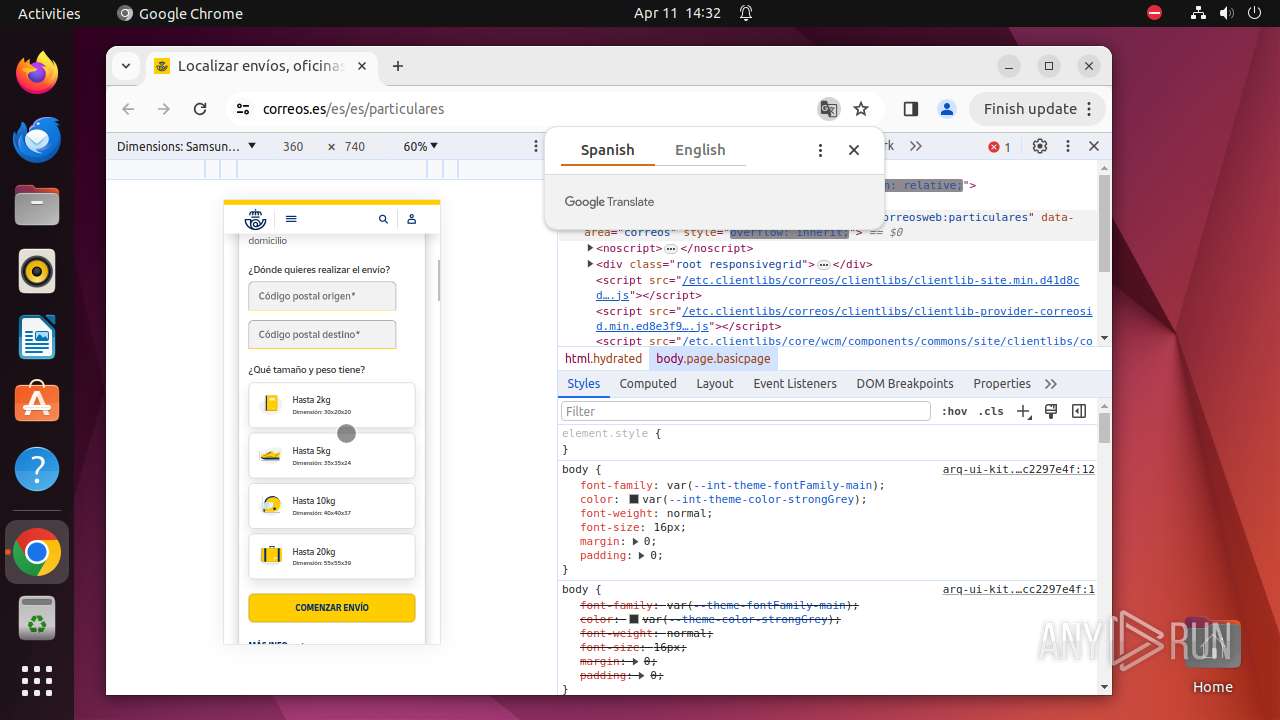Screen dimensions: 1280x720
Task: Go back to previous page
Action: (x=128, y=109)
